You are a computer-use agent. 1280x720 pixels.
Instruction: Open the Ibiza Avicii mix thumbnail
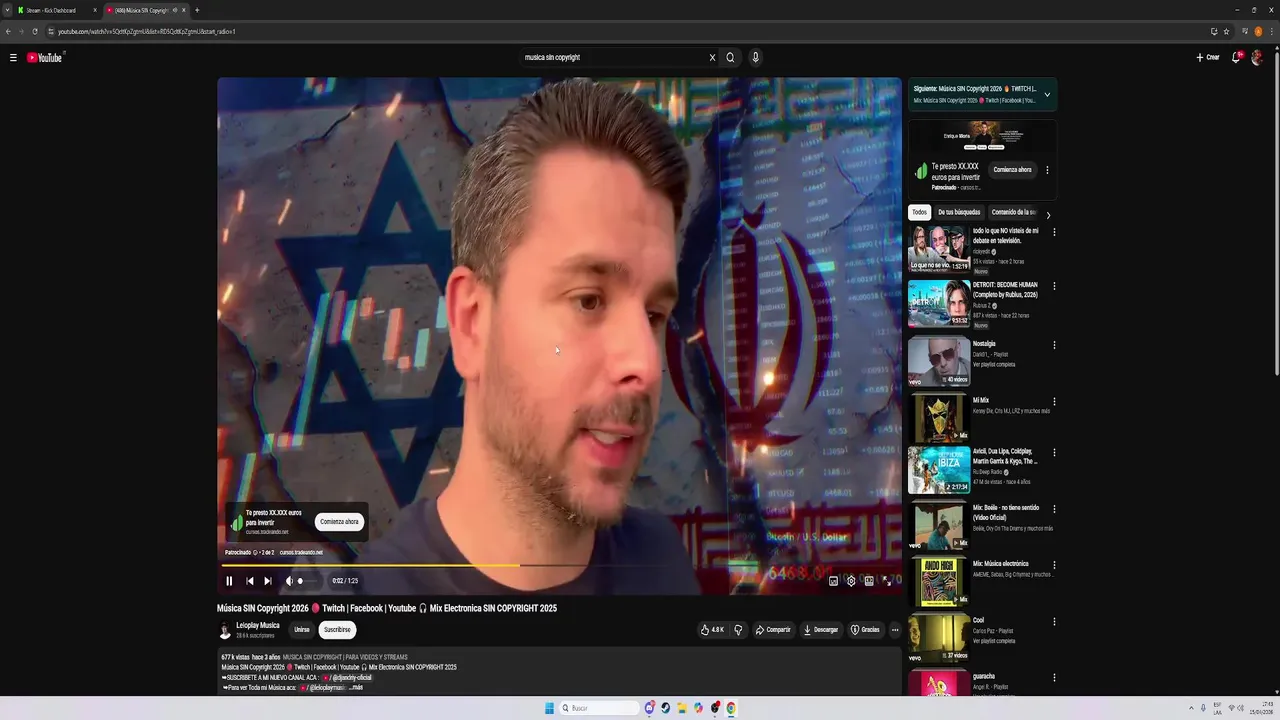tap(939, 470)
